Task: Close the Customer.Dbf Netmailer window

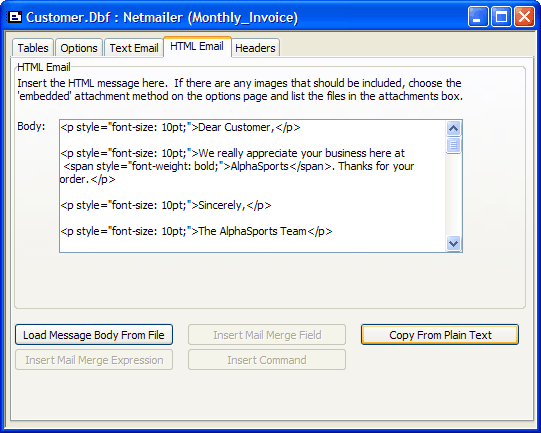Action: [x=524, y=16]
